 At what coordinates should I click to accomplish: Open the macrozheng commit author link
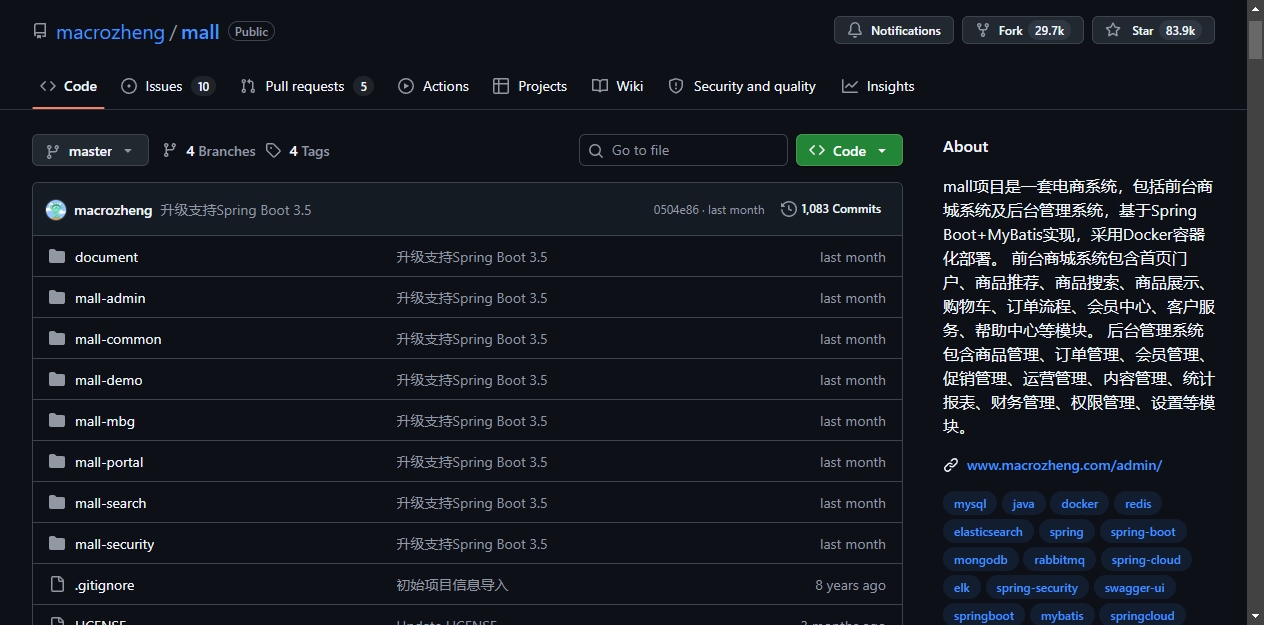click(x=113, y=210)
